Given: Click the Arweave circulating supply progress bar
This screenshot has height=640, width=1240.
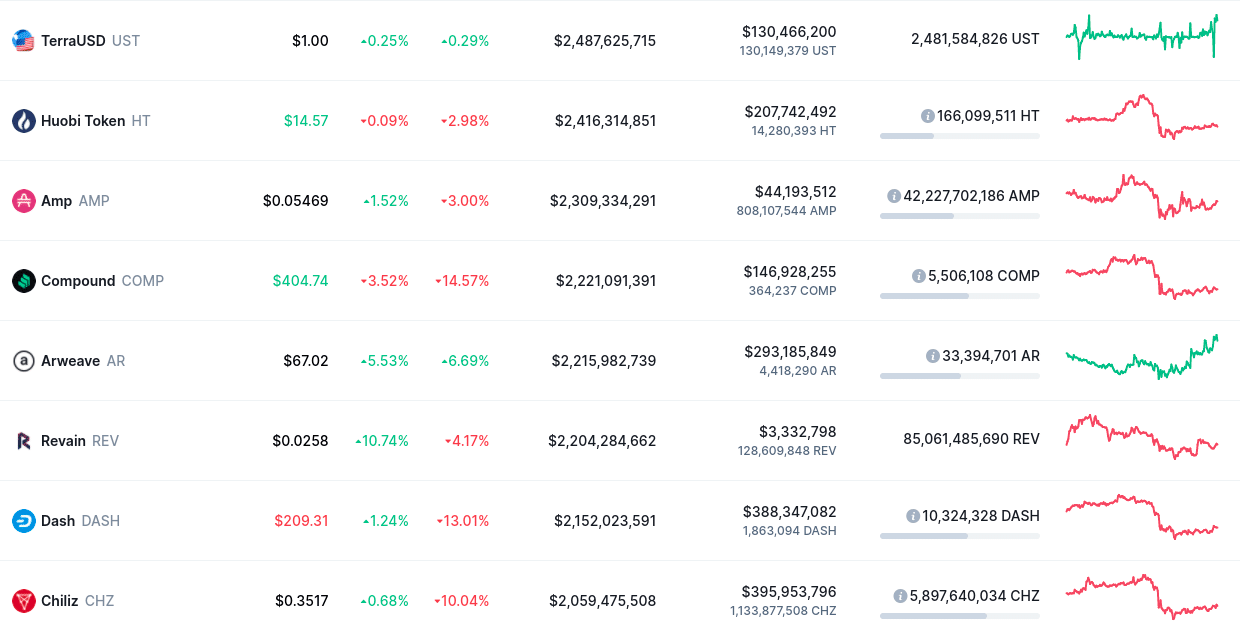Looking at the screenshot, I should (960, 376).
